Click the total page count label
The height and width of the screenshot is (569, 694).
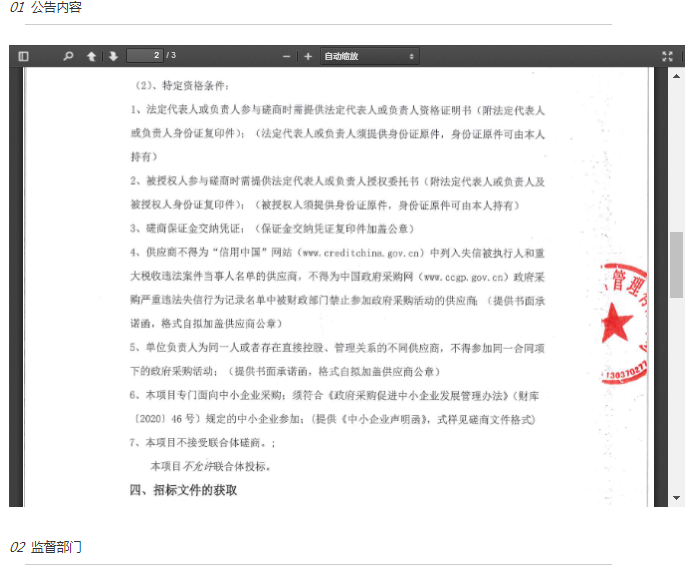tap(171, 56)
